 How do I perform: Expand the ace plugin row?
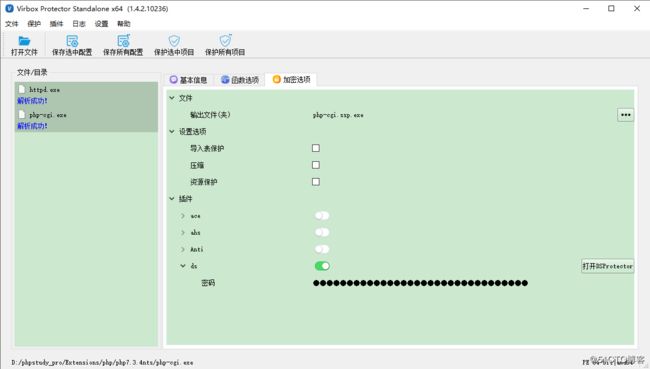183,216
